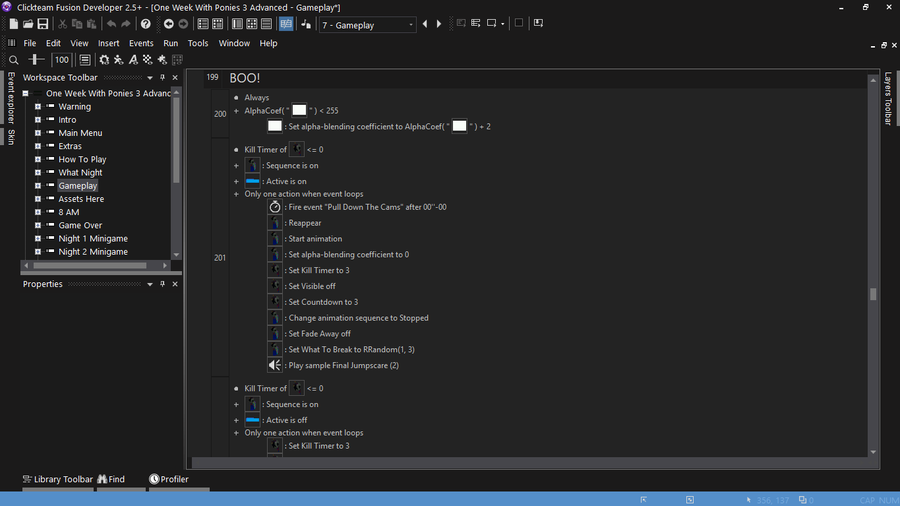
Task: Open the Profiler tab
Action: coord(169,479)
